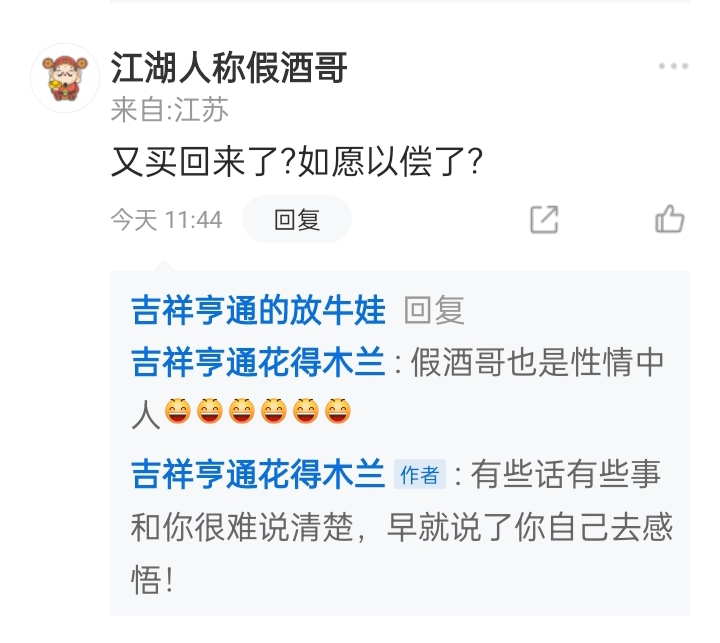
Task: Click the 回复 reply button
Action: tap(297, 219)
